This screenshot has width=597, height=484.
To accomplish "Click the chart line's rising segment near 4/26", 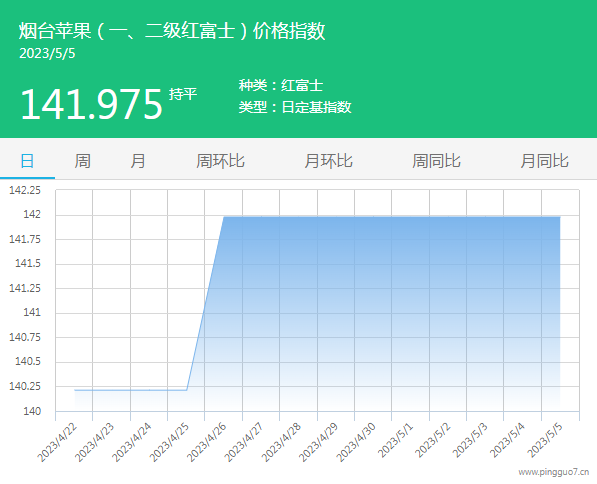I will tap(205, 303).
